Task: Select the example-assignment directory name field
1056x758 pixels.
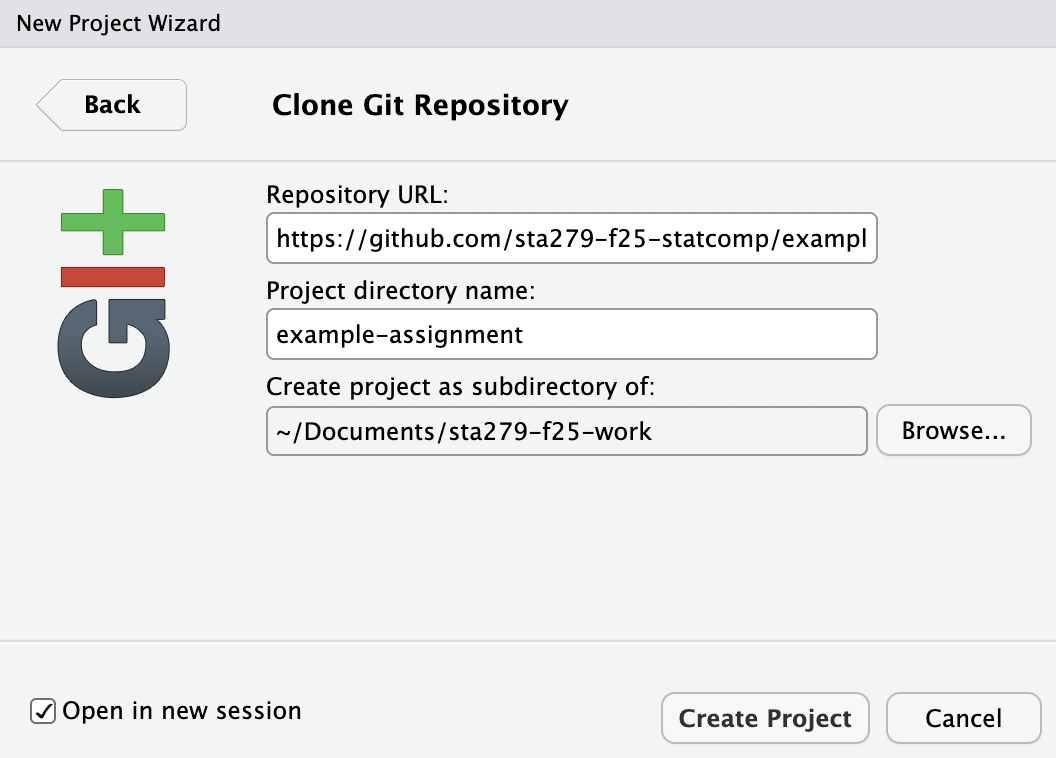Action: click(x=571, y=334)
